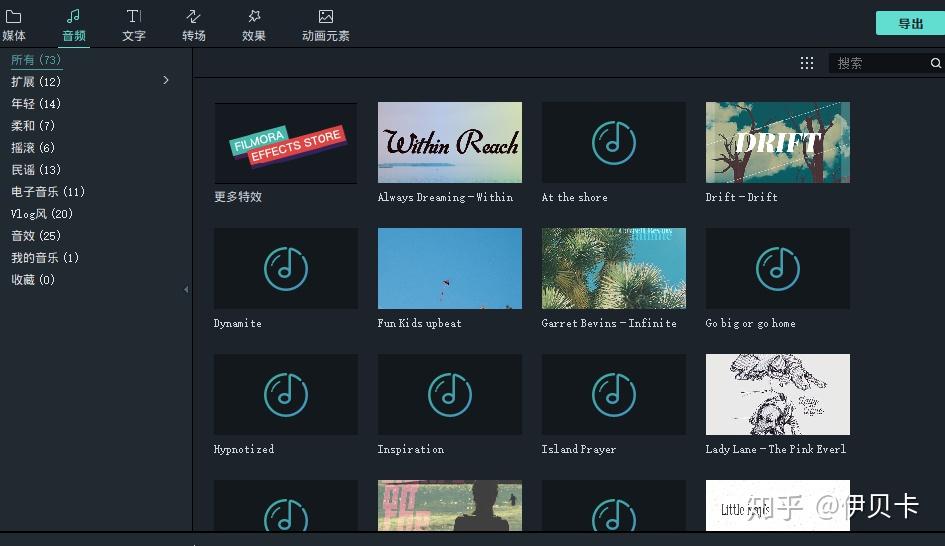This screenshot has width=945, height=546.
Task: Open the 媒体 media folder tab
Action: [13, 25]
